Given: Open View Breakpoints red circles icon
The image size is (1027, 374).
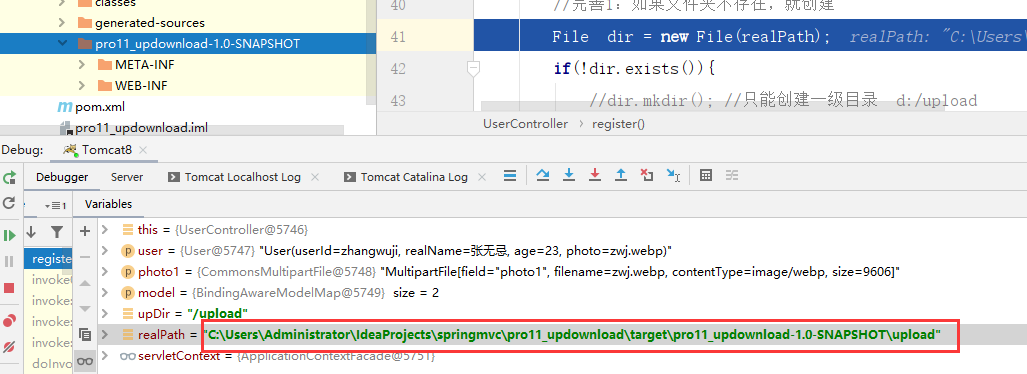Looking at the screenshot, I should tap(9, 320).
